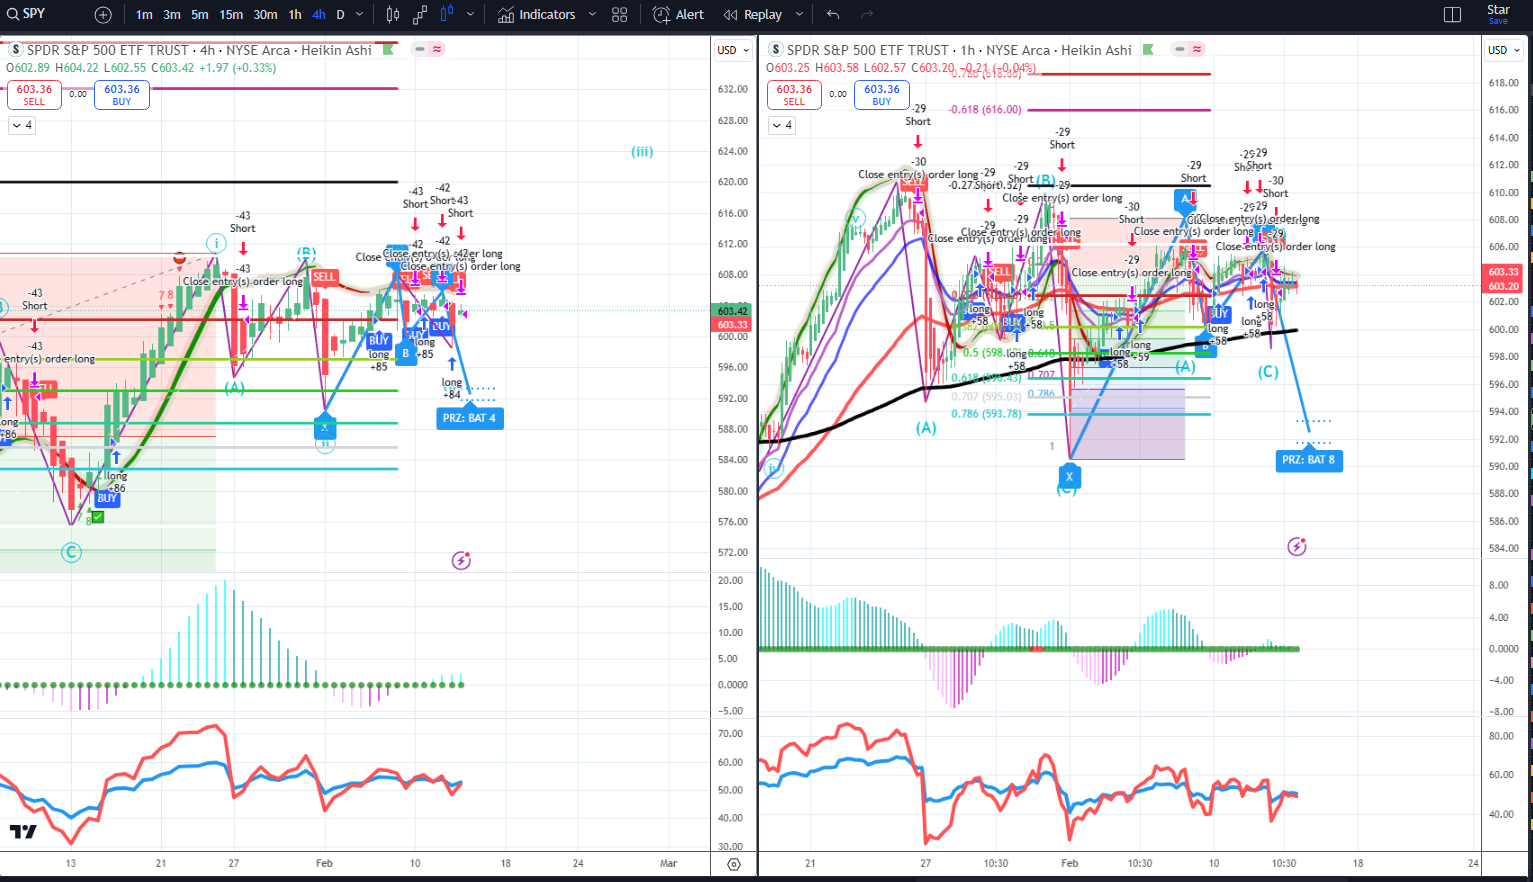Select the 1h timeframe
This screenshot has width=1533, height=882.
click(295, 15)
